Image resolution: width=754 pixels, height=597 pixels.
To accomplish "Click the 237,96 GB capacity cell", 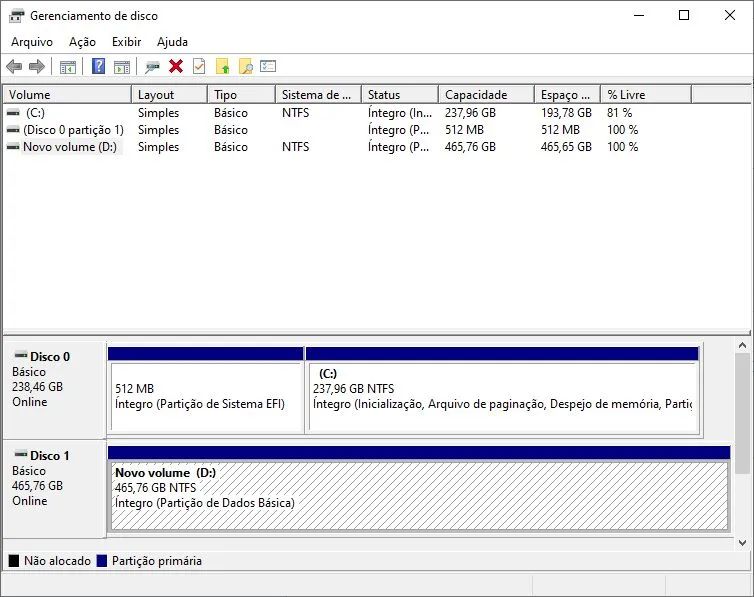I will 470,112.
